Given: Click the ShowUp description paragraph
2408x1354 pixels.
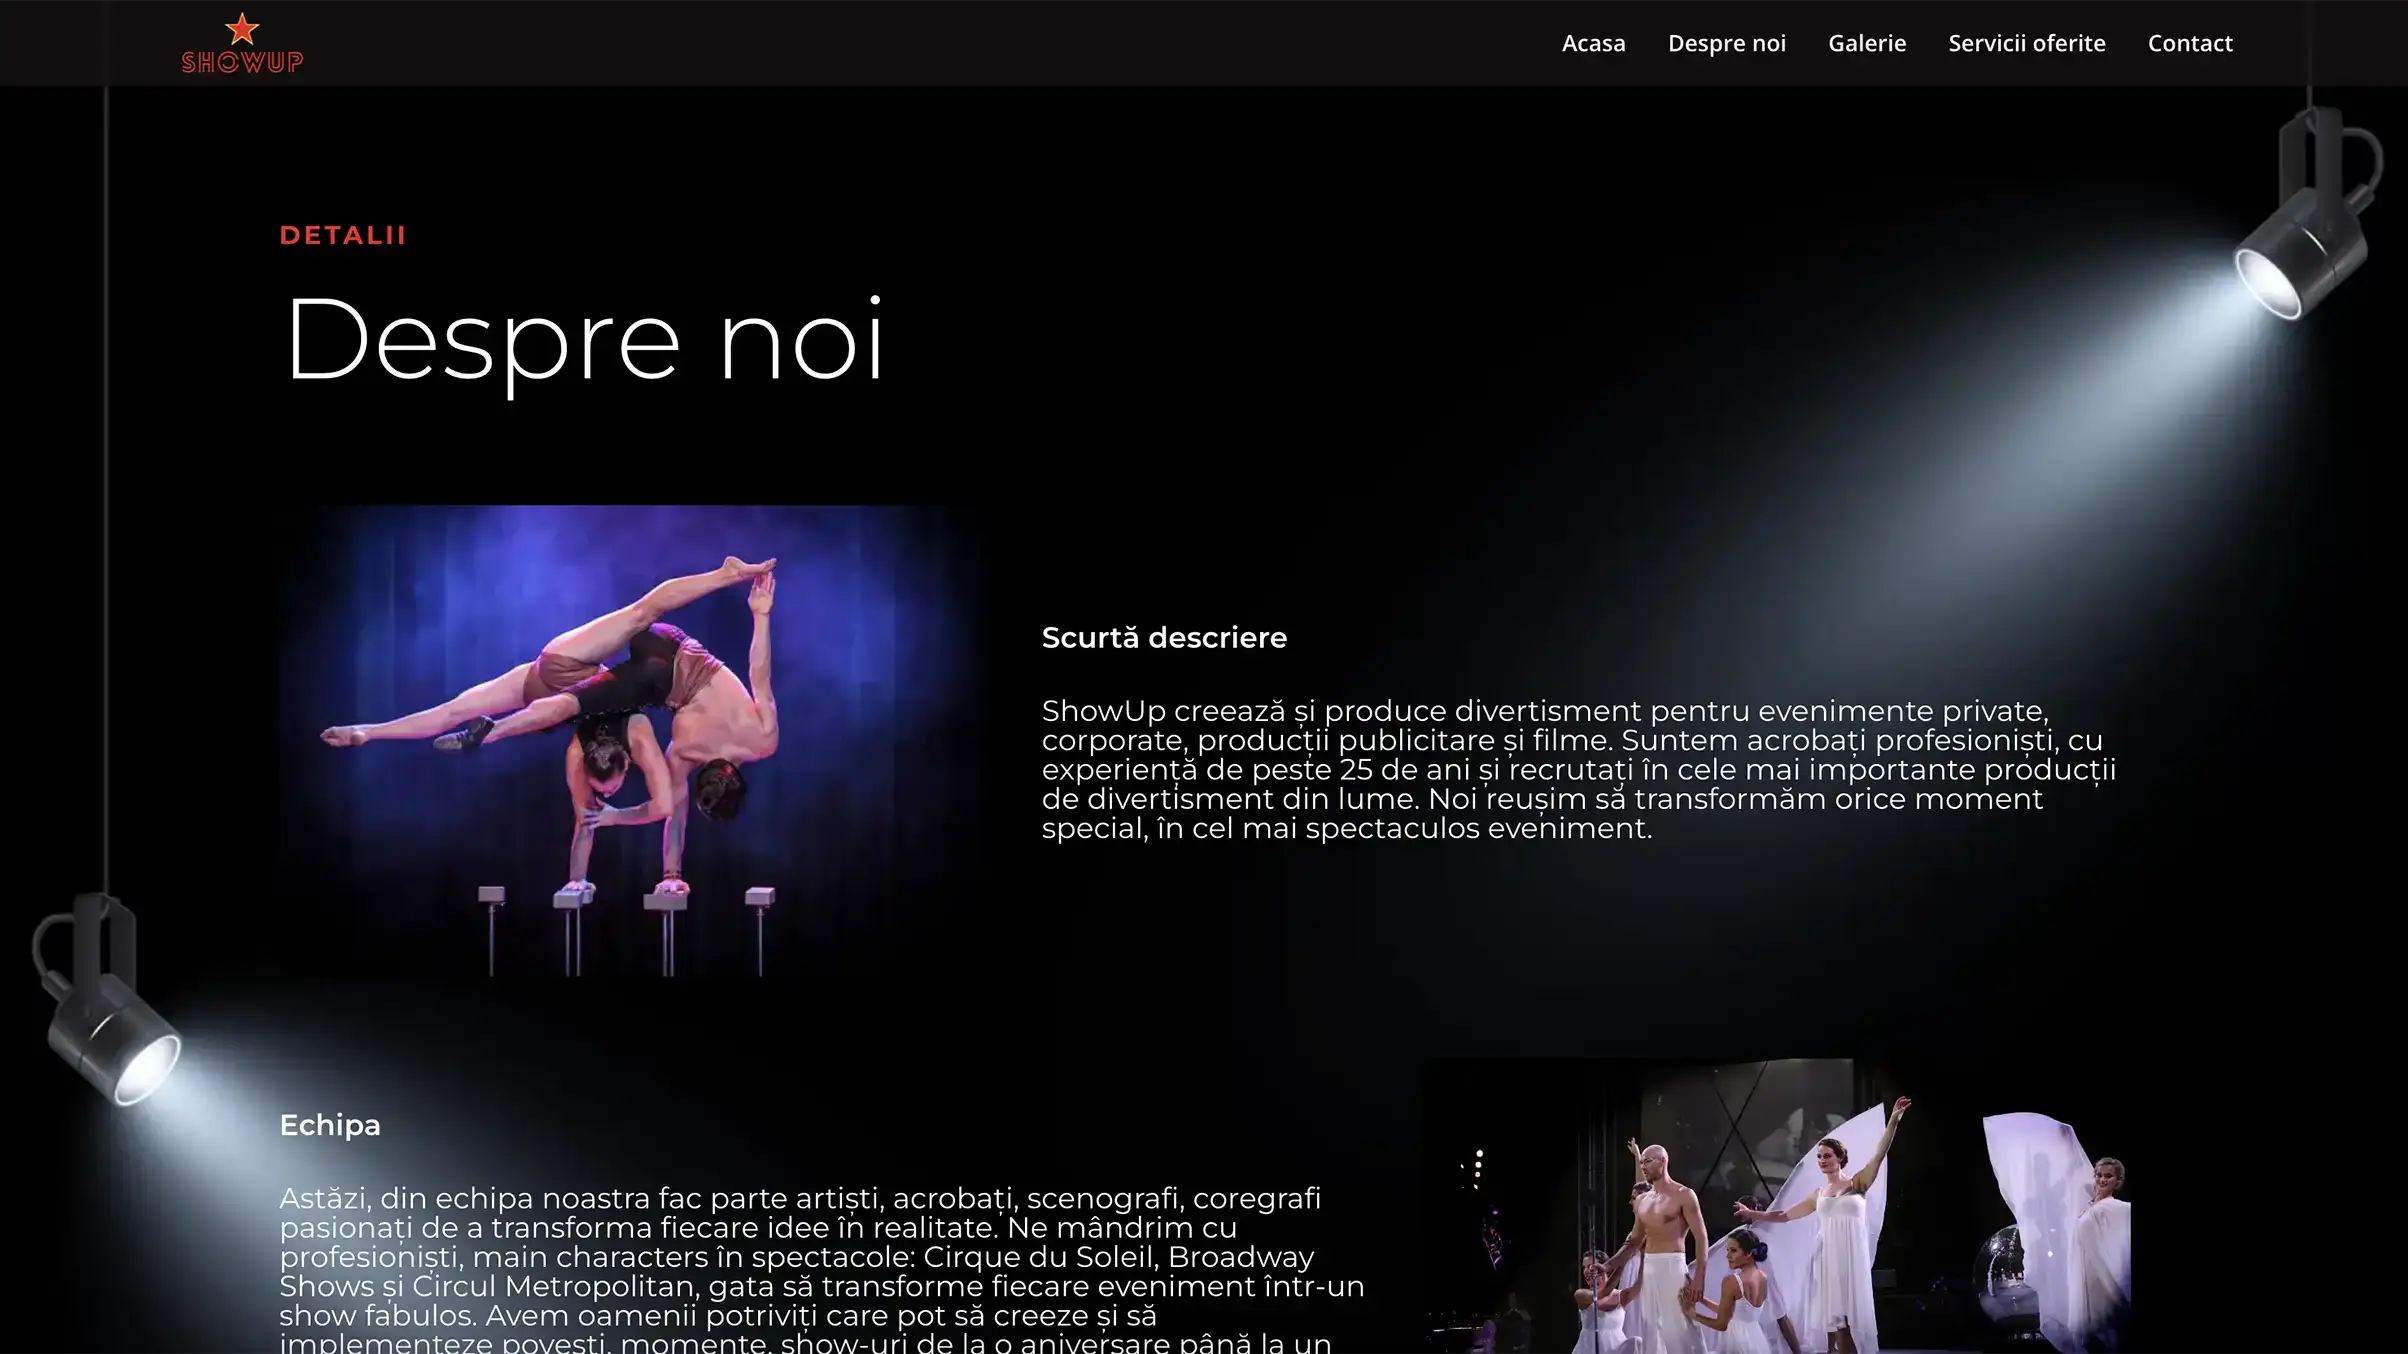Looking at the screenshot, I should (1578, 769).
